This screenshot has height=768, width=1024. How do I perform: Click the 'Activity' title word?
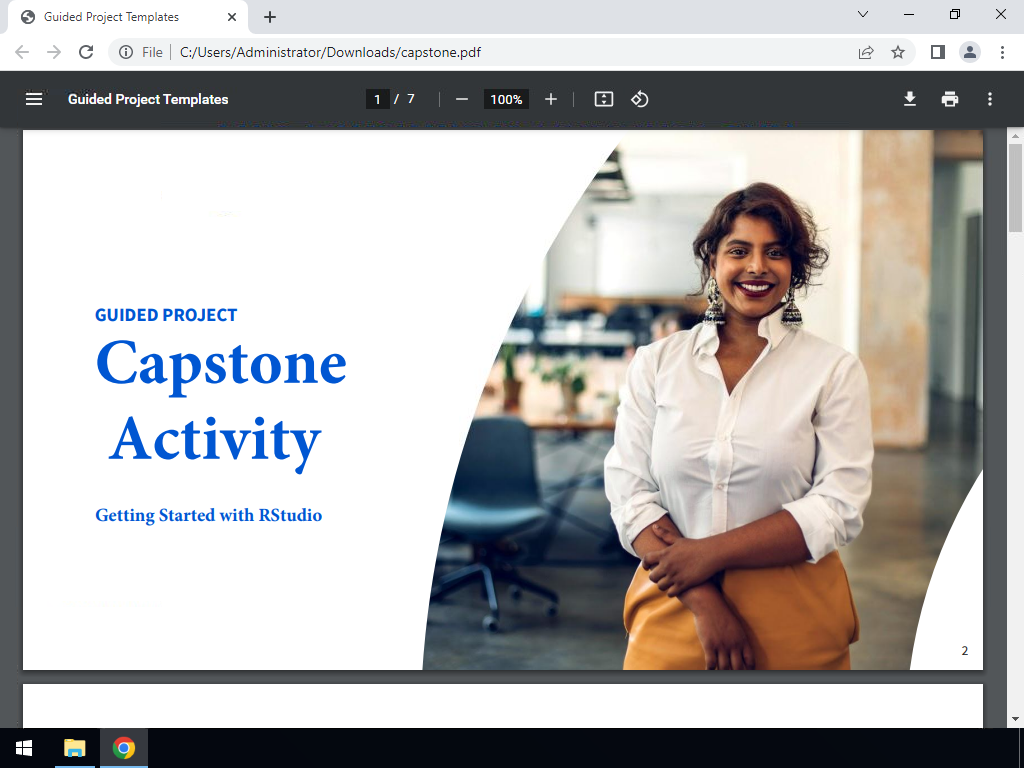(215, 443)
